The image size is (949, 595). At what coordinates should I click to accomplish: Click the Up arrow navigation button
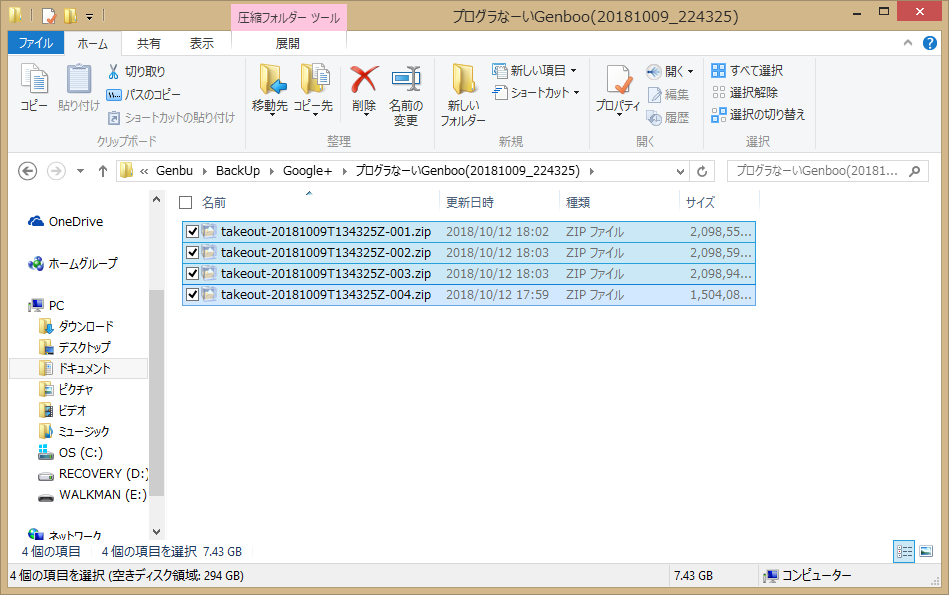point(102,171)
